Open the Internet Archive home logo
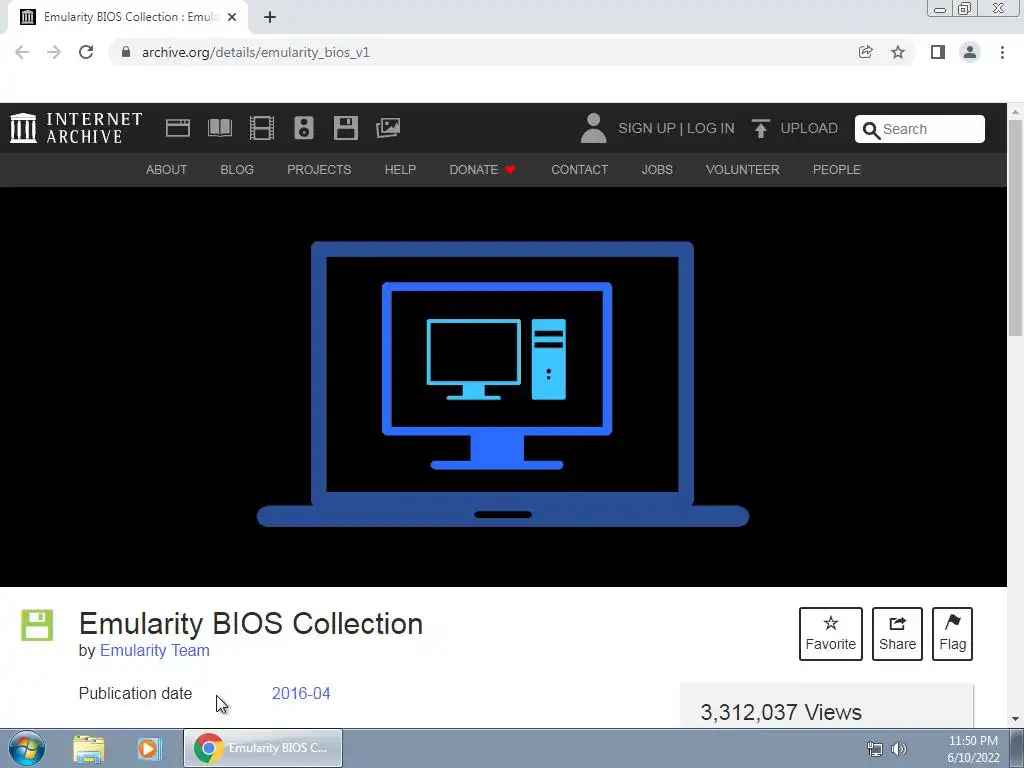Image resolution: width=1024 pixels, height=768 pixels. [x=76, y=128]
